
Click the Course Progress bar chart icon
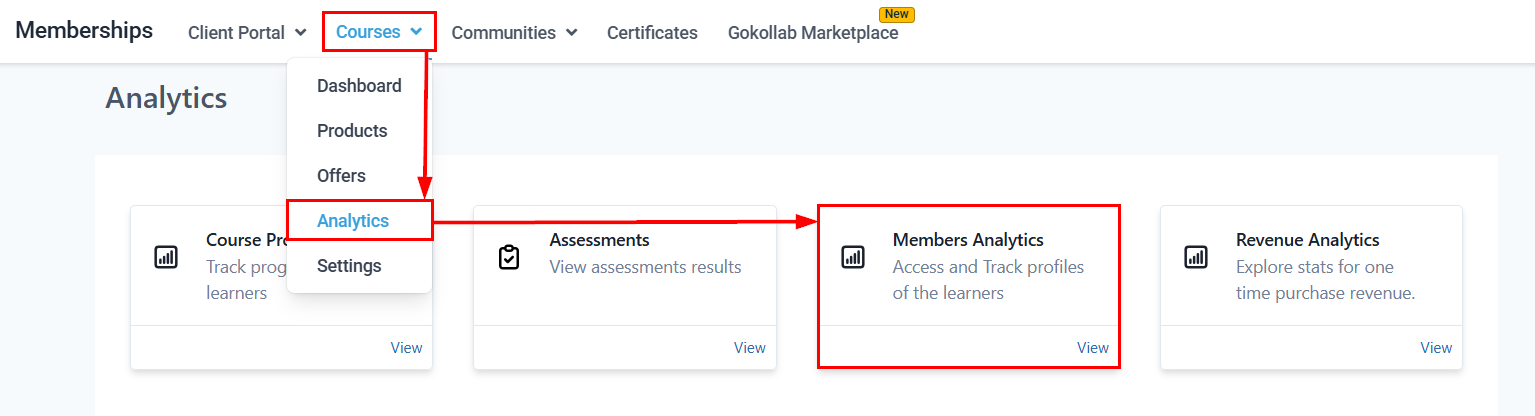tap(166, 257)
